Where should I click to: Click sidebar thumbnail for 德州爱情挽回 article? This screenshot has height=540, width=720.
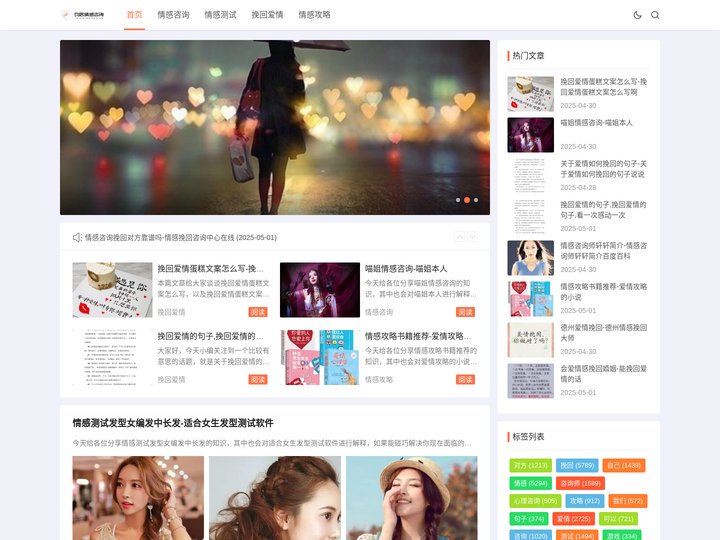pyautogui.click(x=530, y=340)
